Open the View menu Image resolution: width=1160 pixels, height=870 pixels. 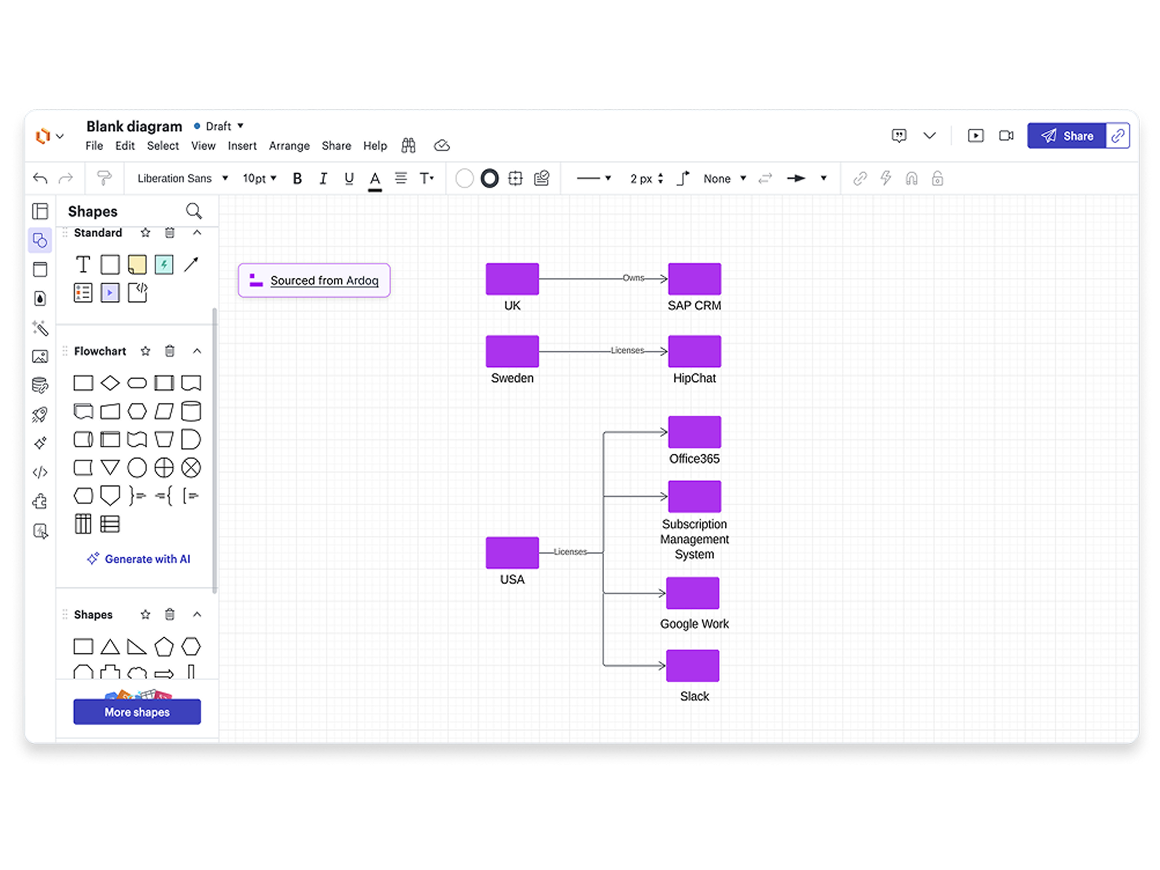pyautogui.click(x=203, y=146)
